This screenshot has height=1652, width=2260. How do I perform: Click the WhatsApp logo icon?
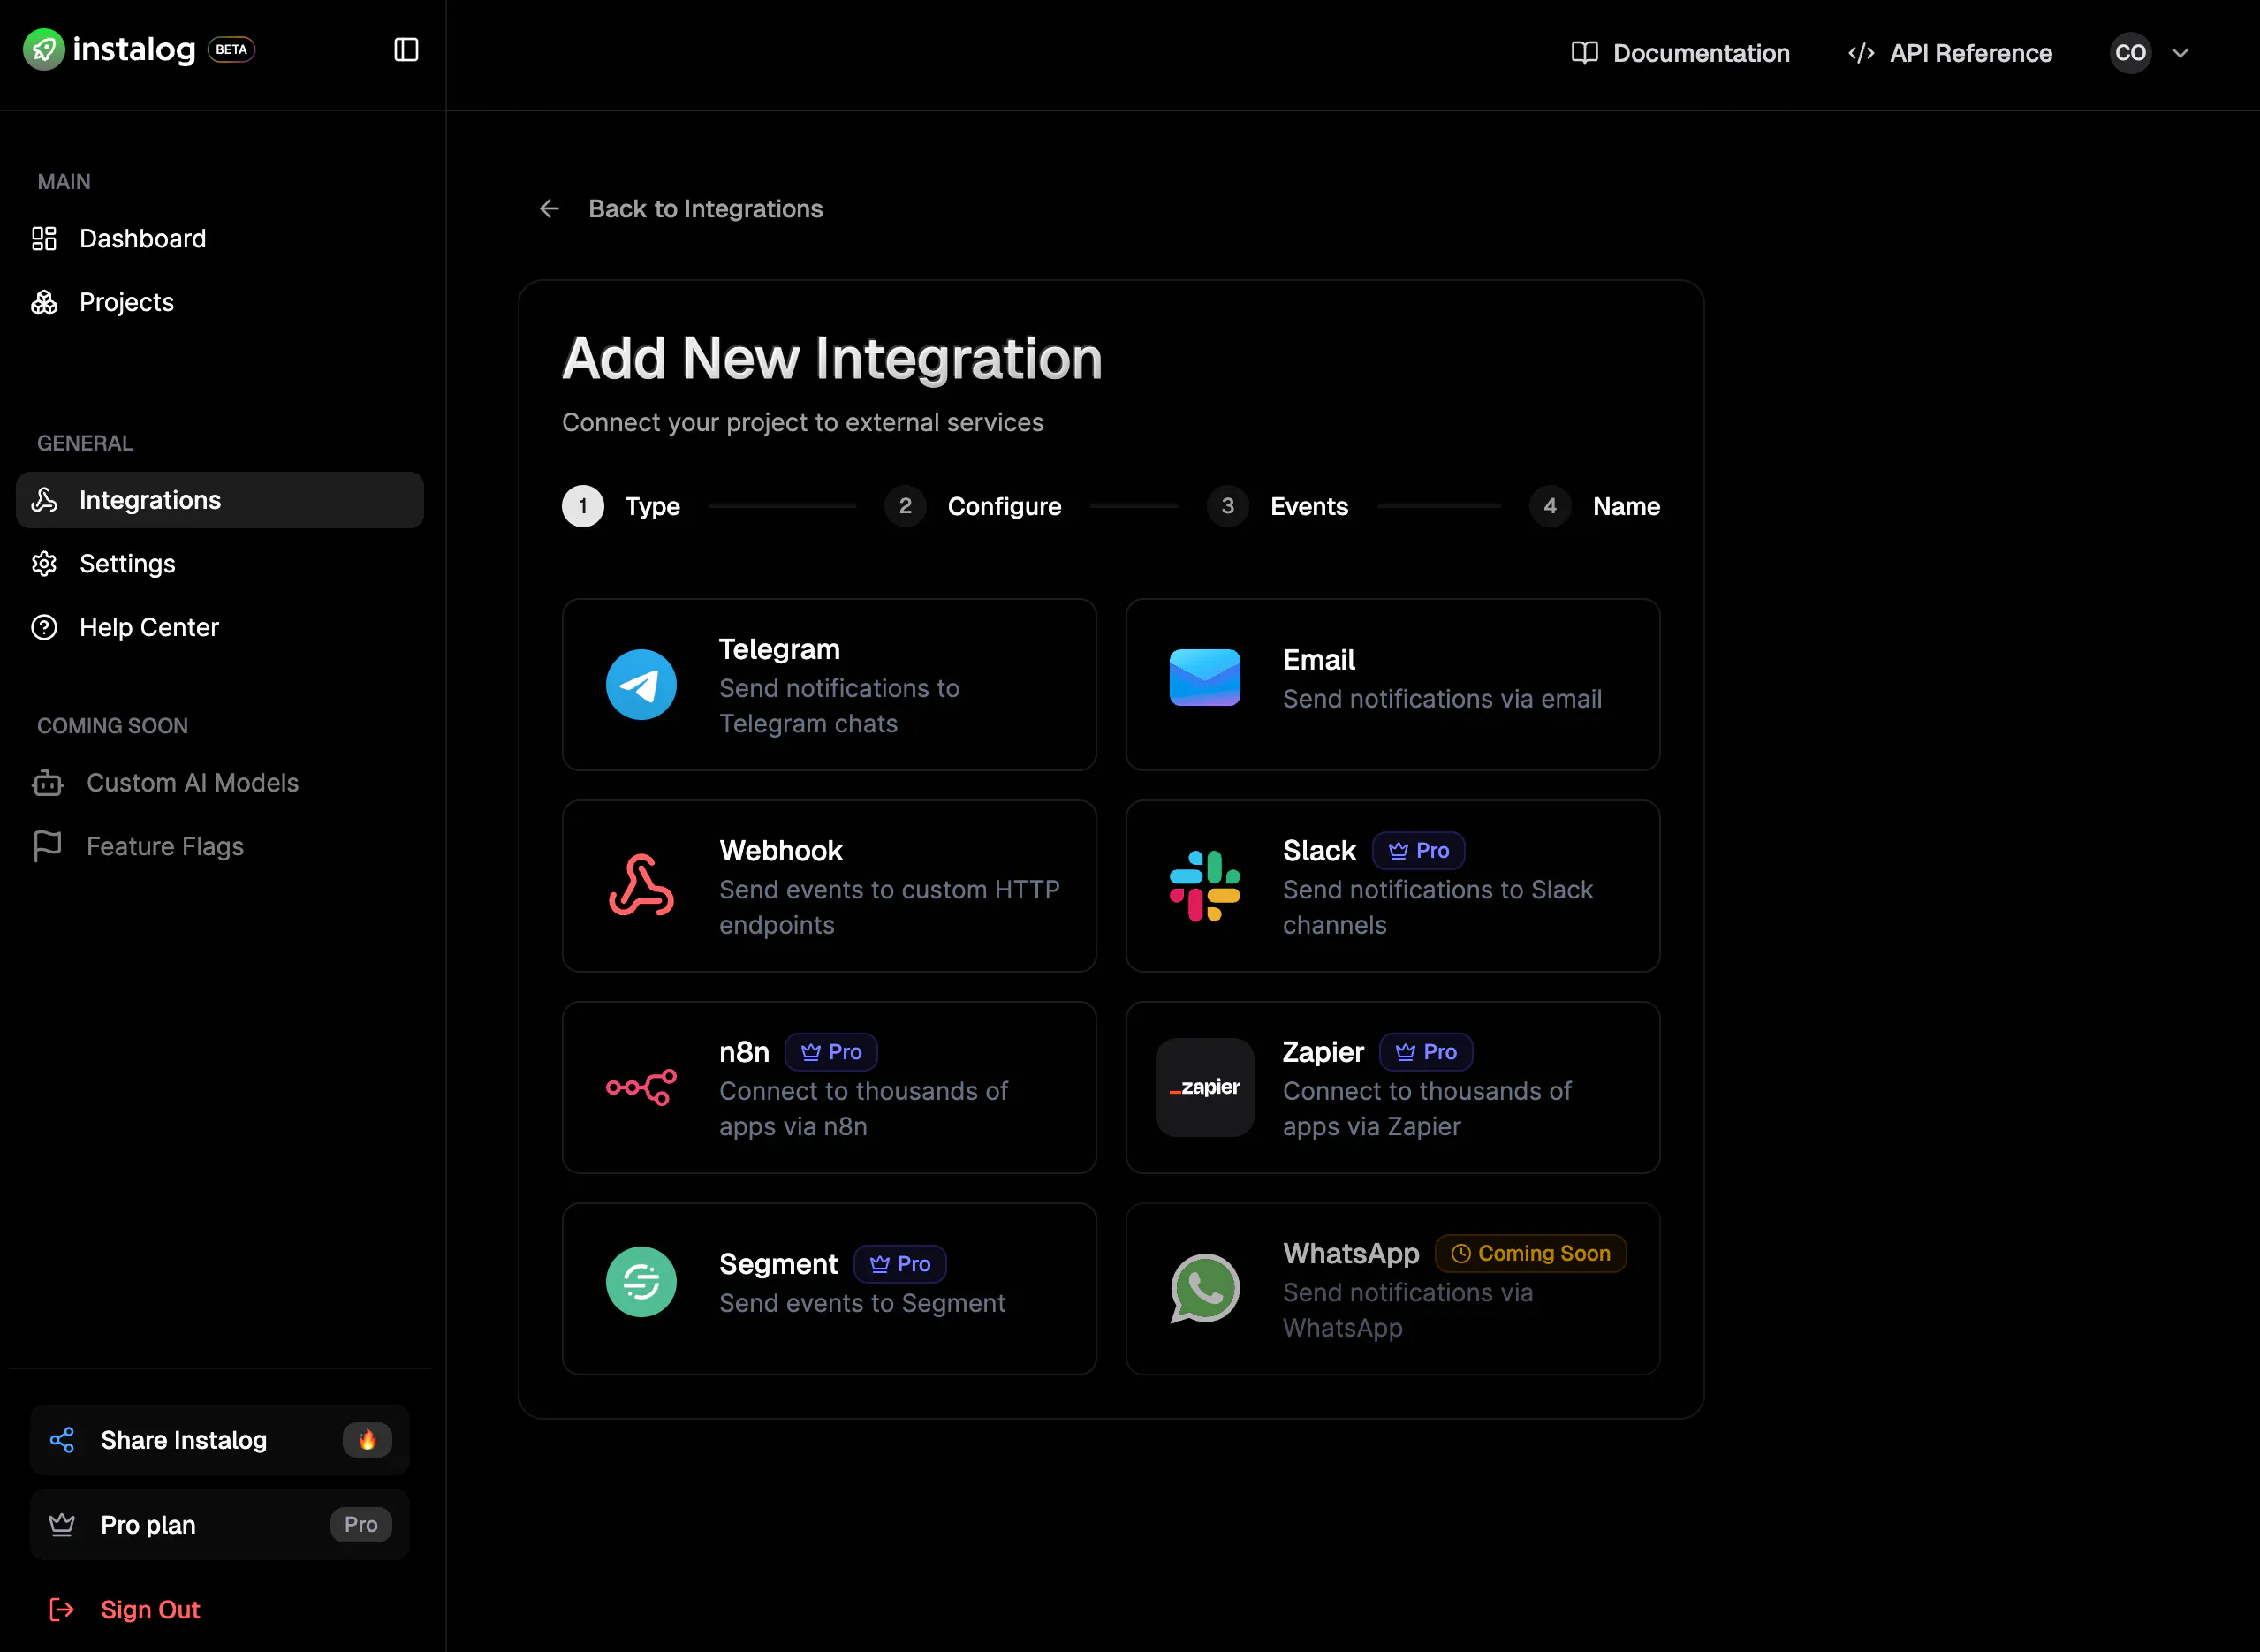pos(1205,1288)
